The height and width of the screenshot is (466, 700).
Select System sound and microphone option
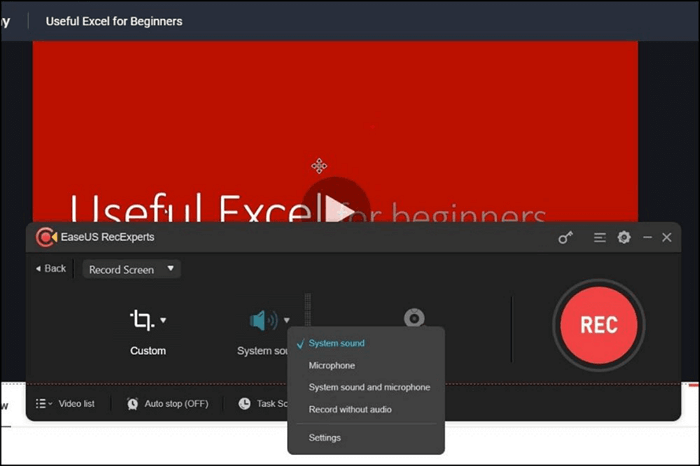[x=369, y=387]
